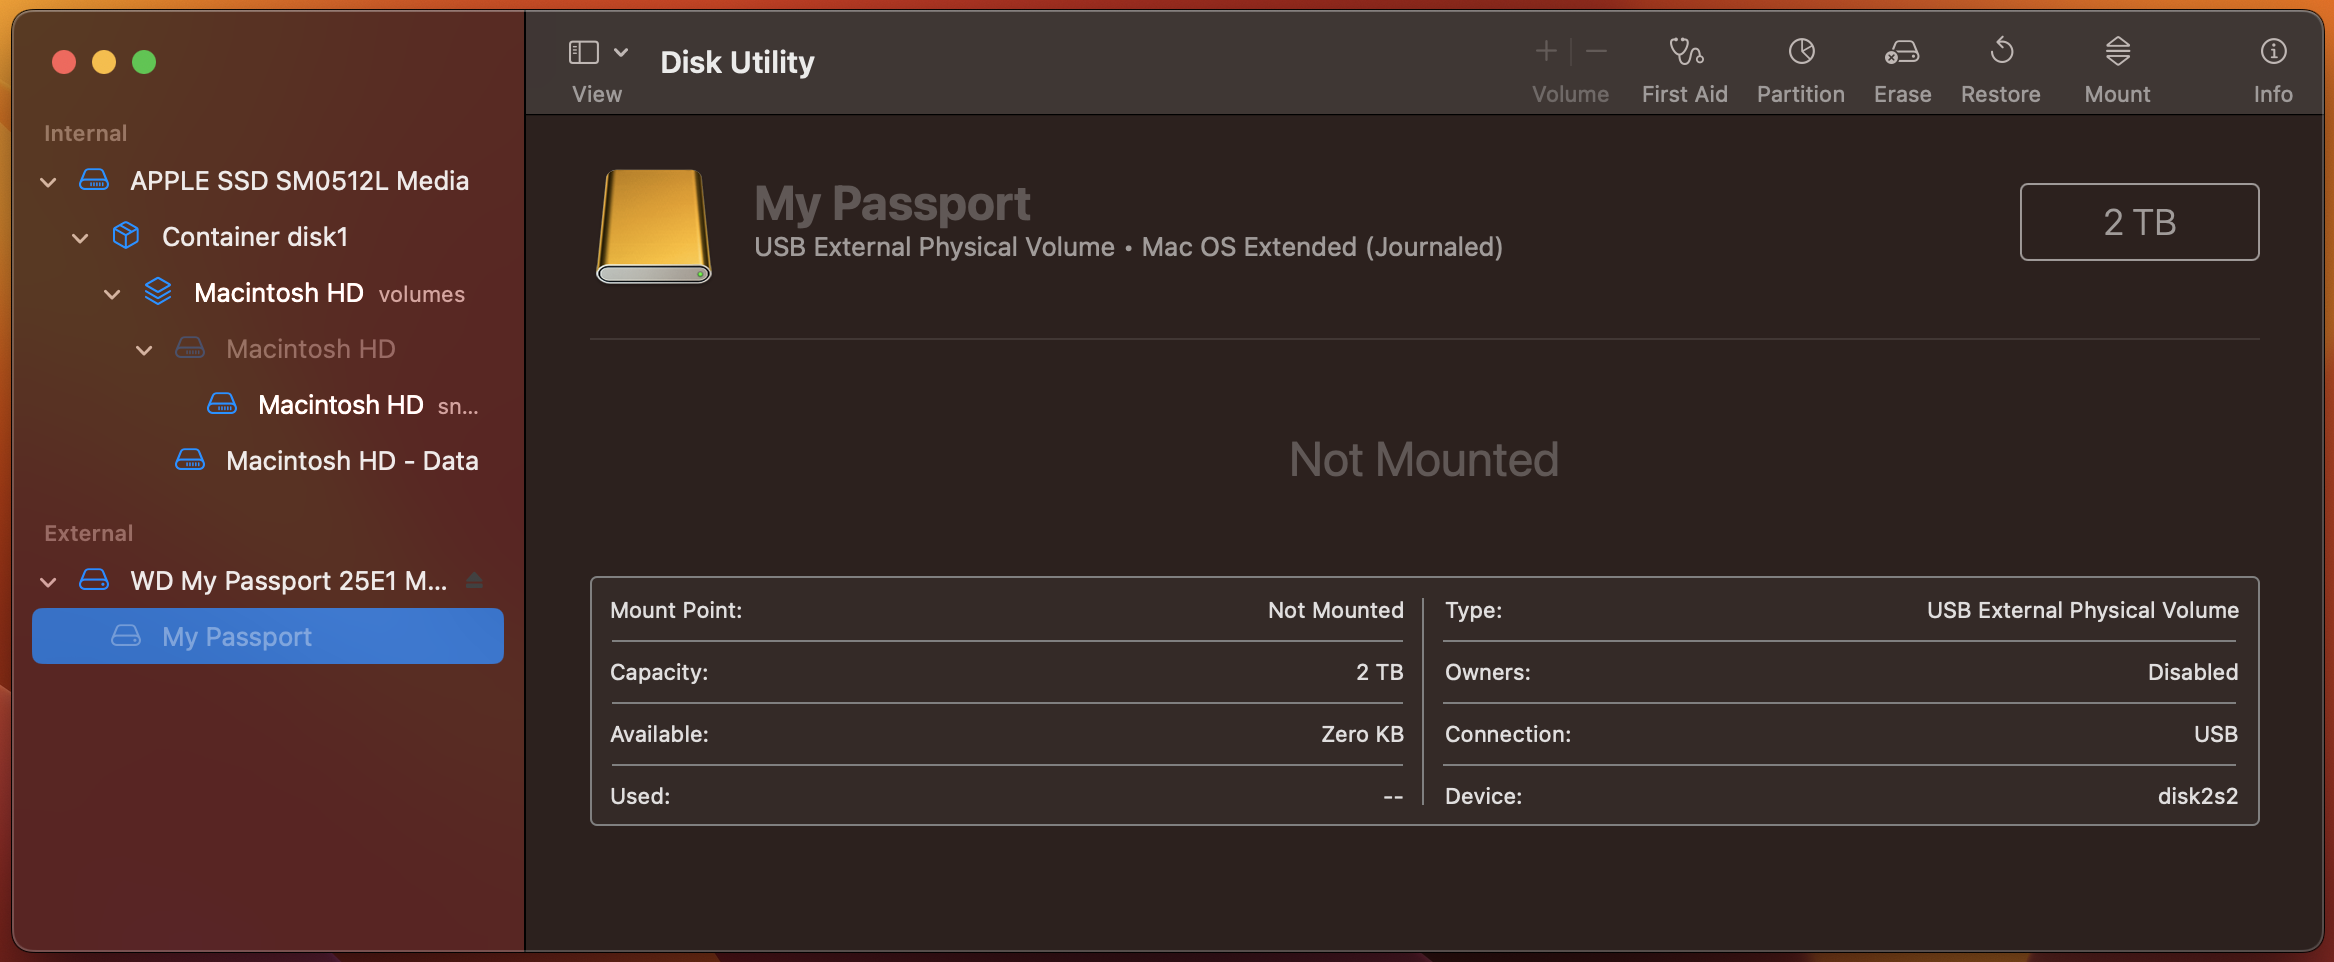The height and width of the screenshot is (962, 2334).
Task: Mount the My Passport volume
Action: point(2117,52)
